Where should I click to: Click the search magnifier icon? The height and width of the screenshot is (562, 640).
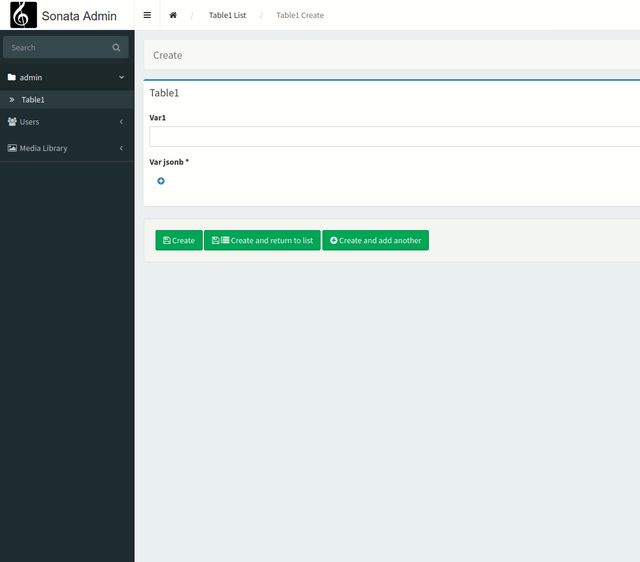pos(116,47)
